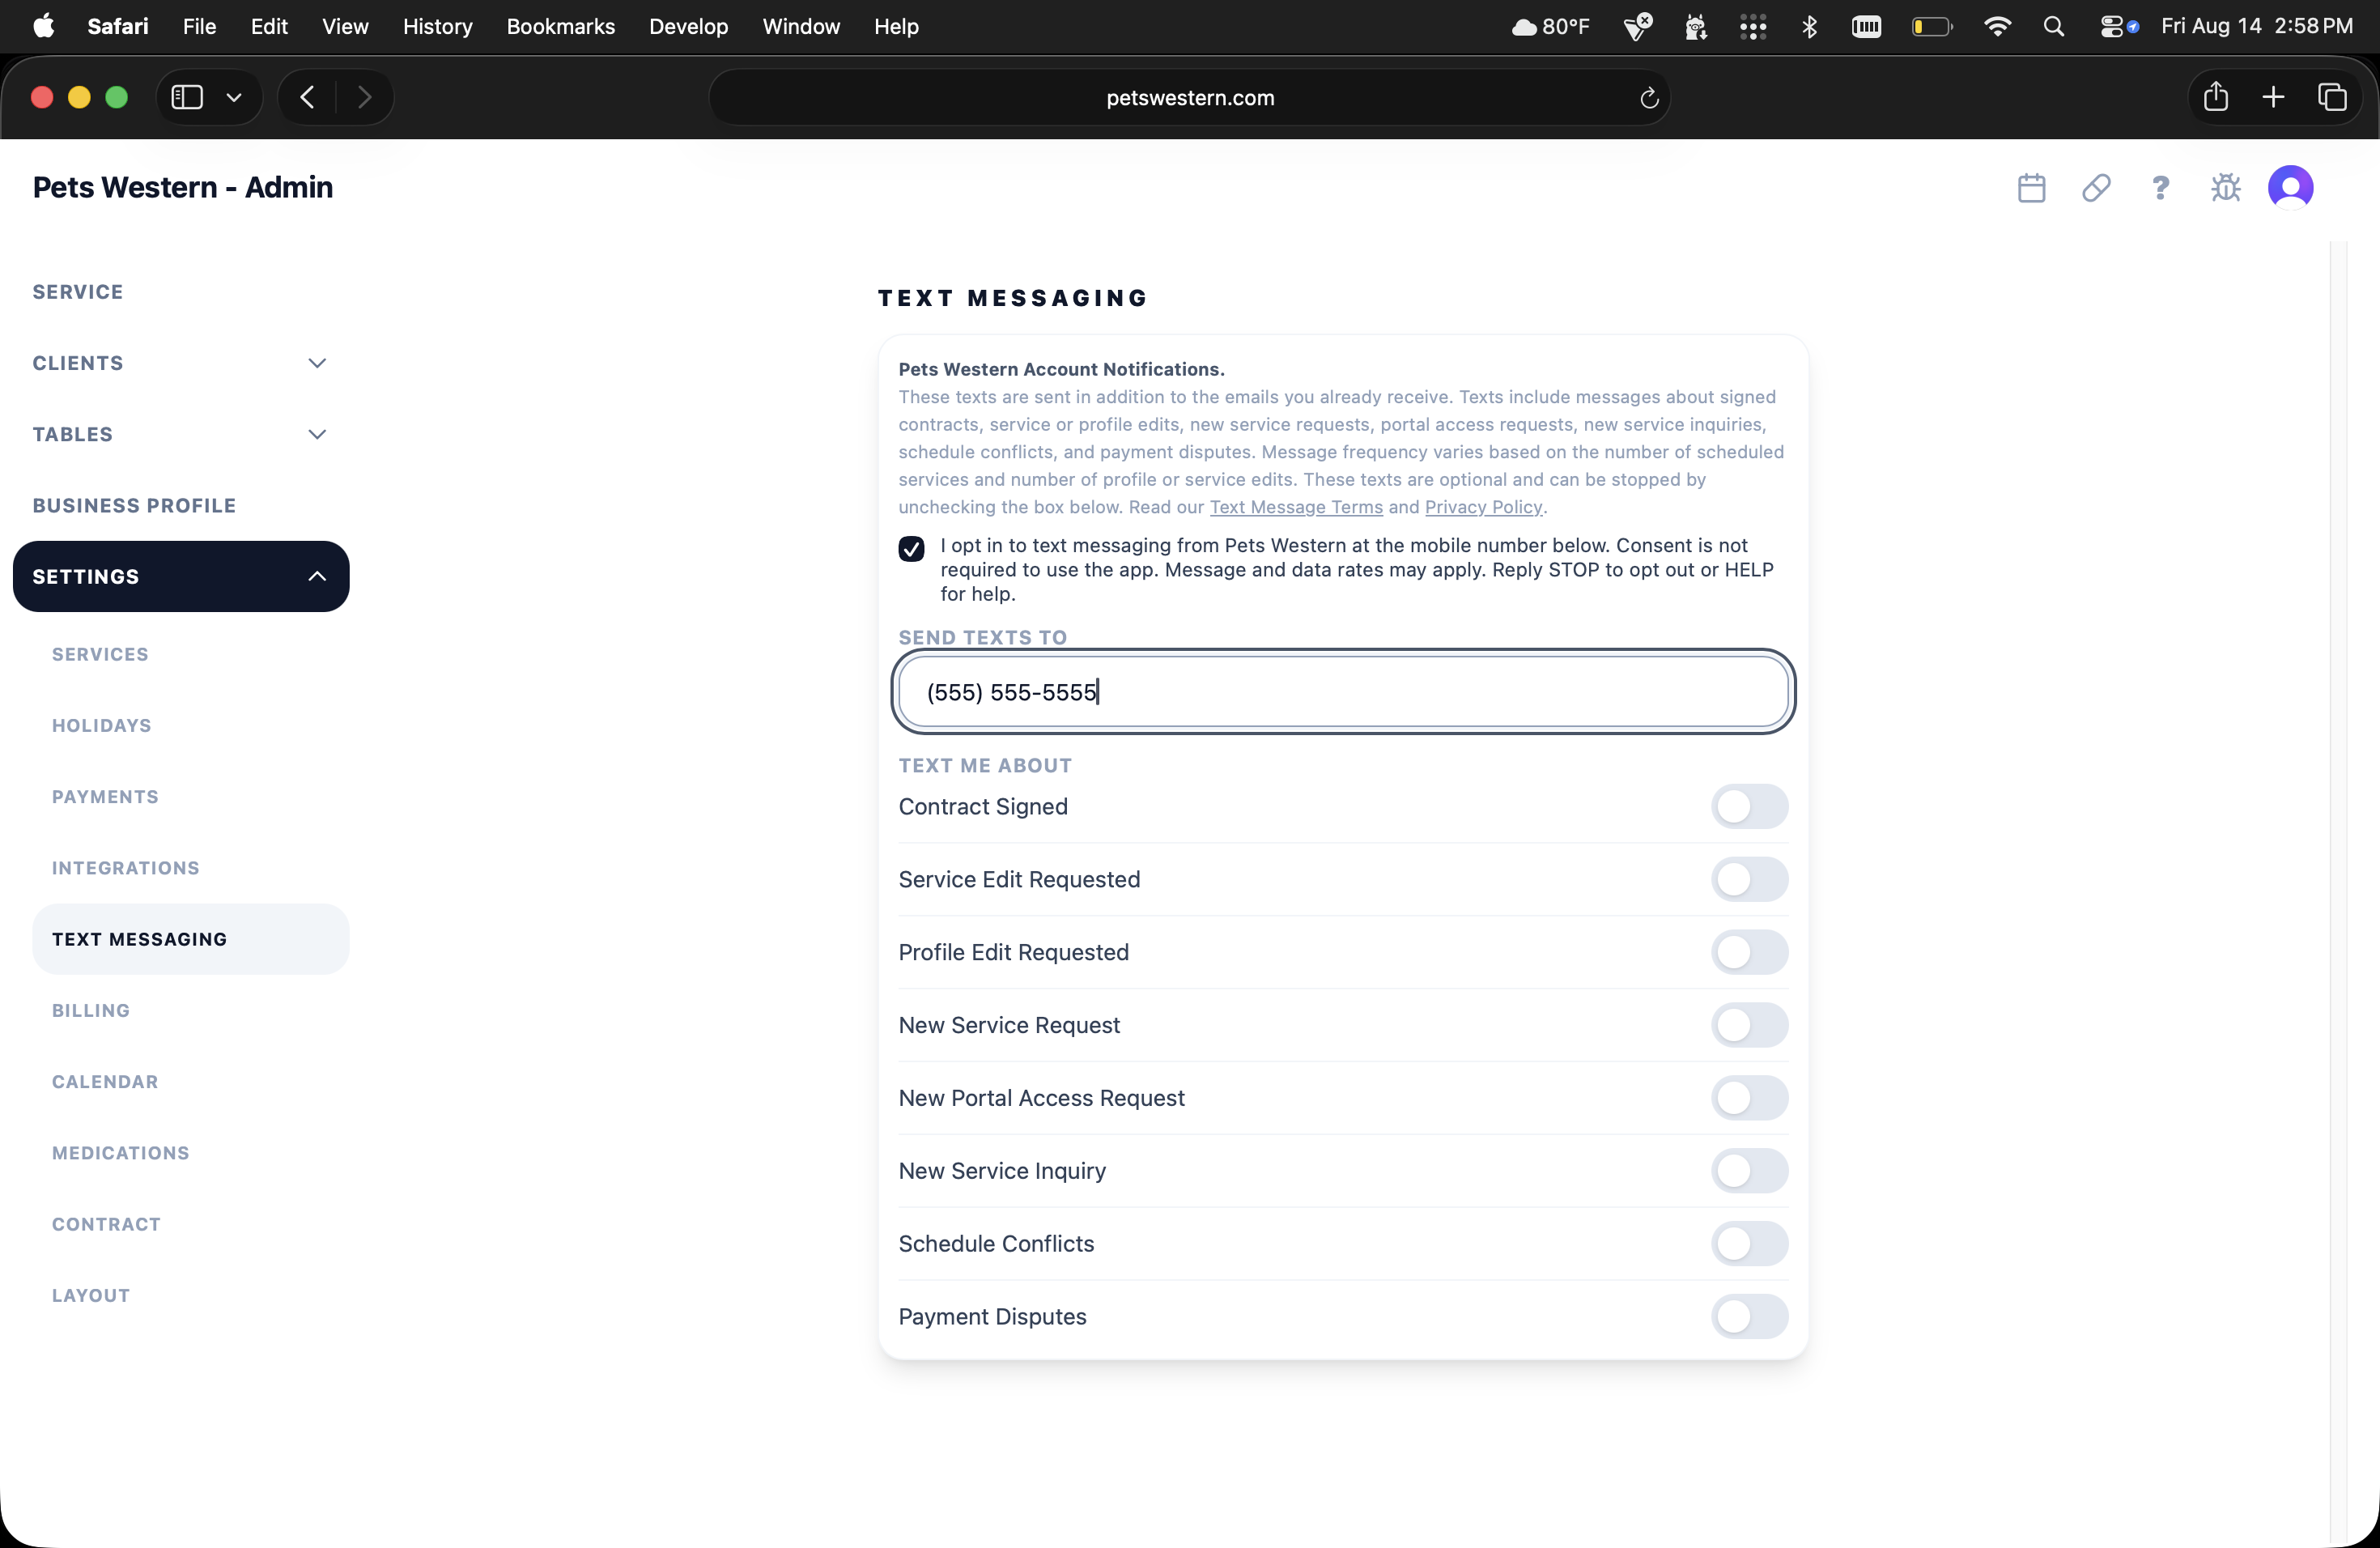Open a new Safari tab

coord(2273,97)
